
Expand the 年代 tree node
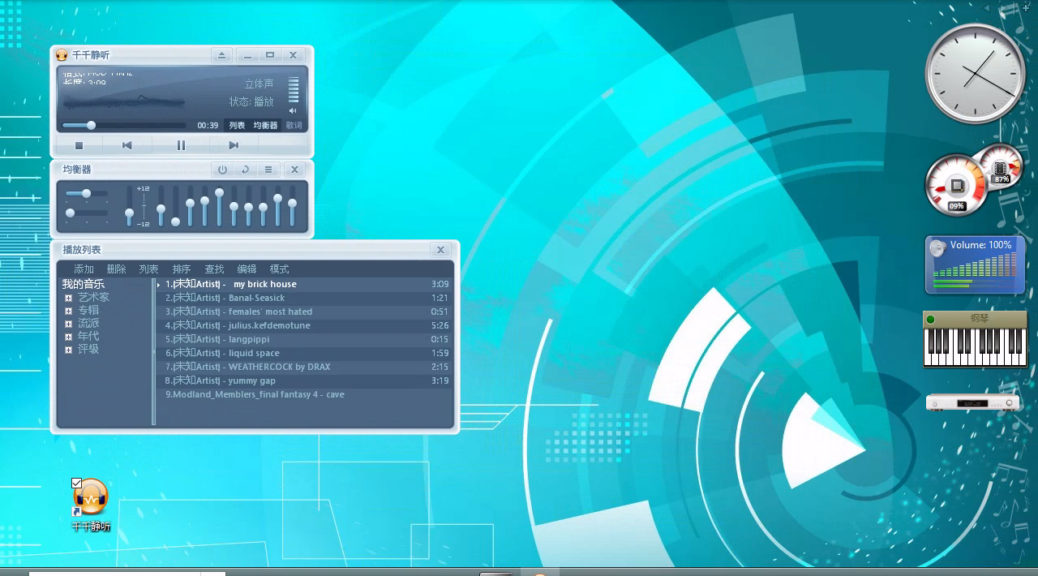68,336
